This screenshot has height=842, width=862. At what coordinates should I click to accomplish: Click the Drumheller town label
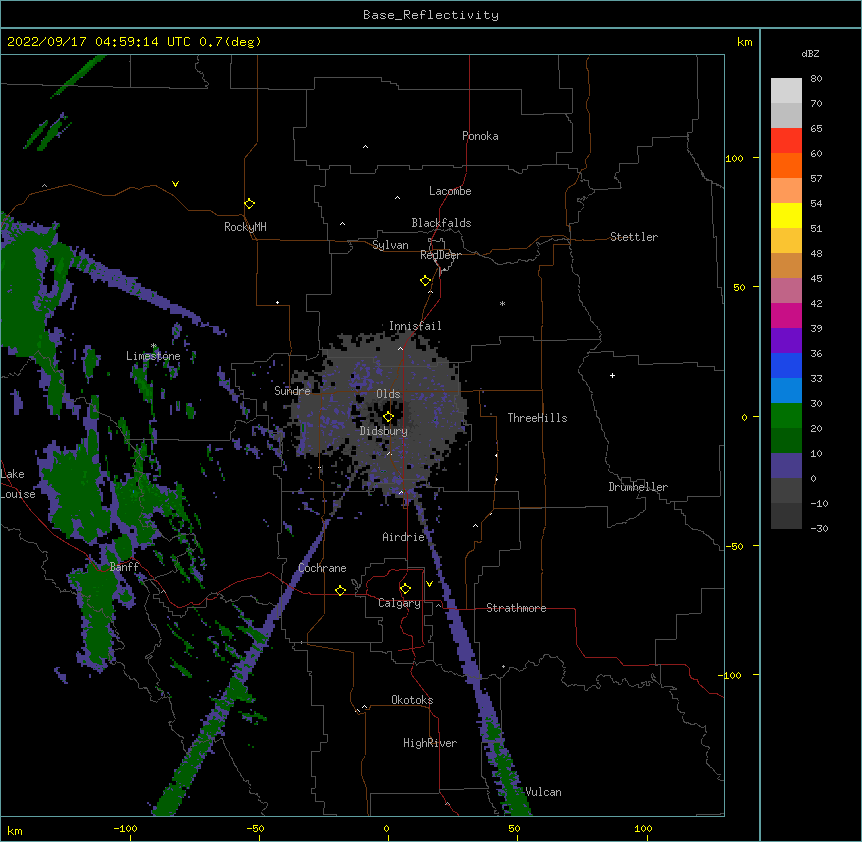(x=638, y=487)
